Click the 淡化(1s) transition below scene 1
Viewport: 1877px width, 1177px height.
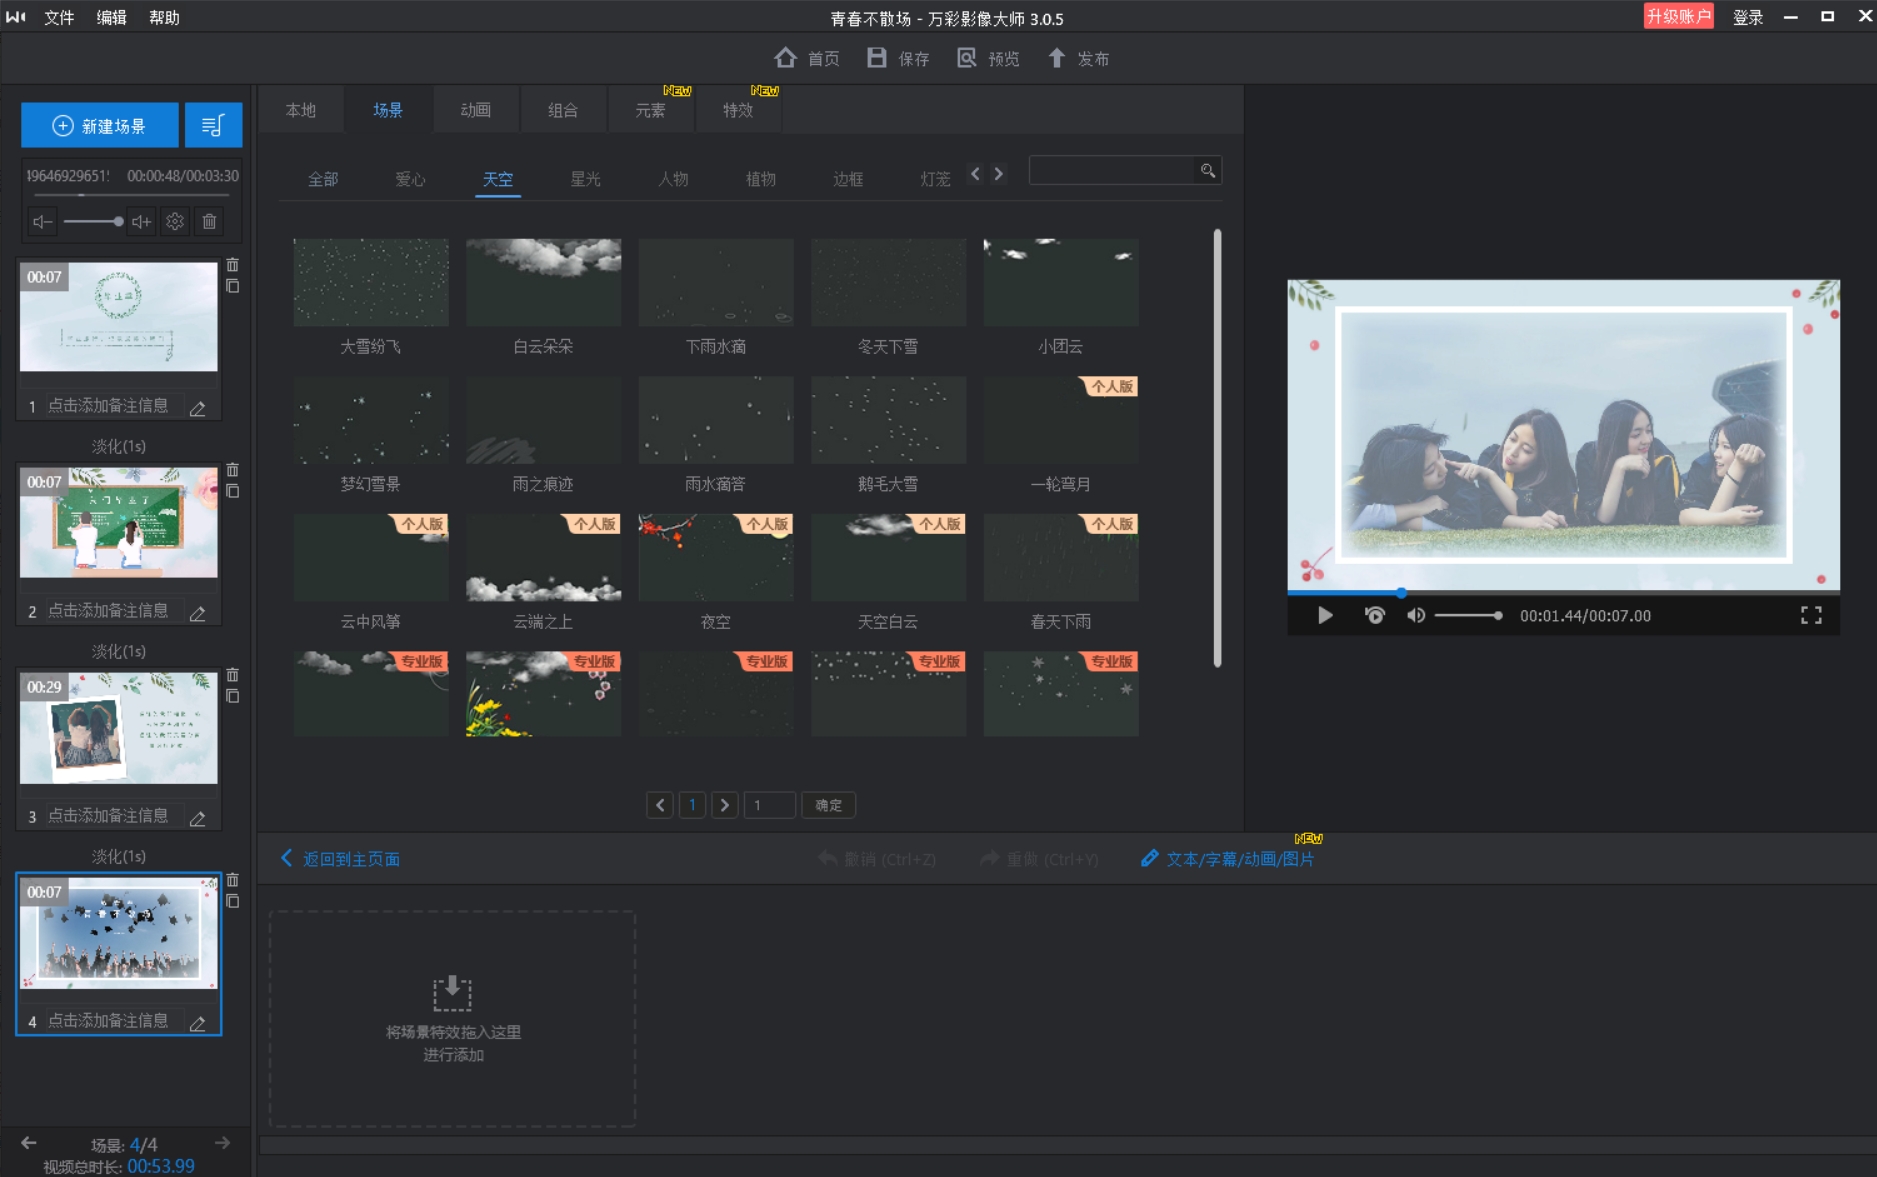coord(119,446)
